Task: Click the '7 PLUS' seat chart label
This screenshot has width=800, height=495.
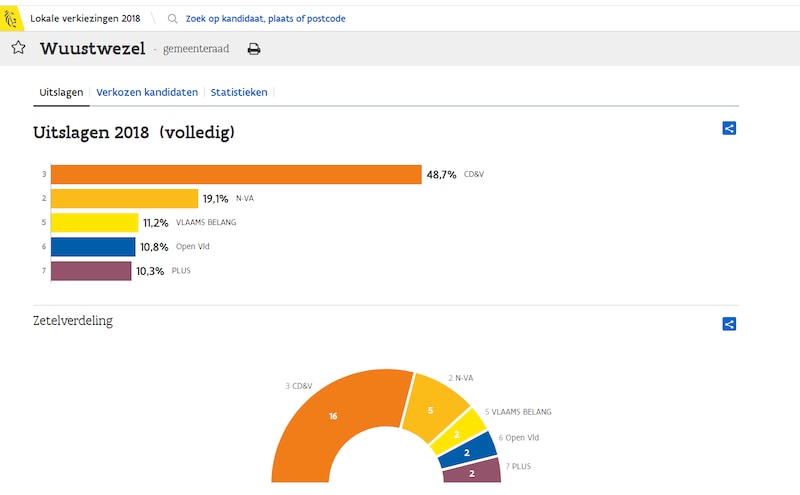Action: pyautogui.click(x=518, y=466)
